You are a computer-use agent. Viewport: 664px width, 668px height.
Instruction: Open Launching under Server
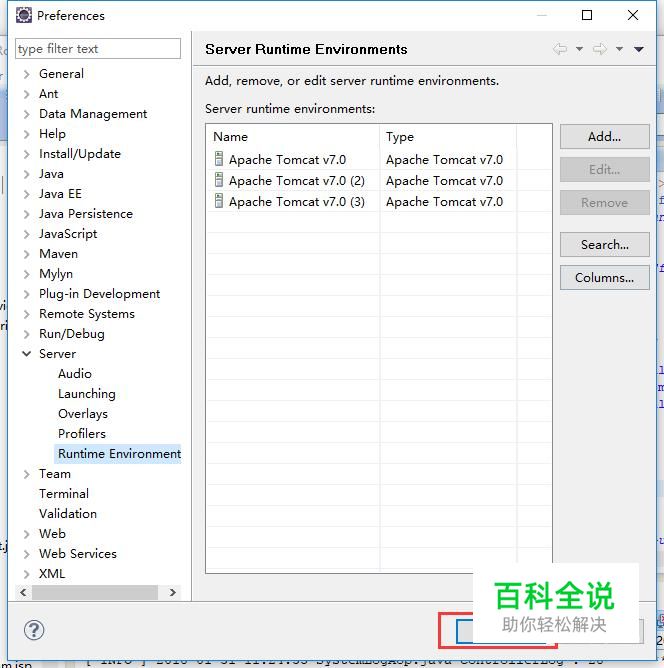click(87, 394)
